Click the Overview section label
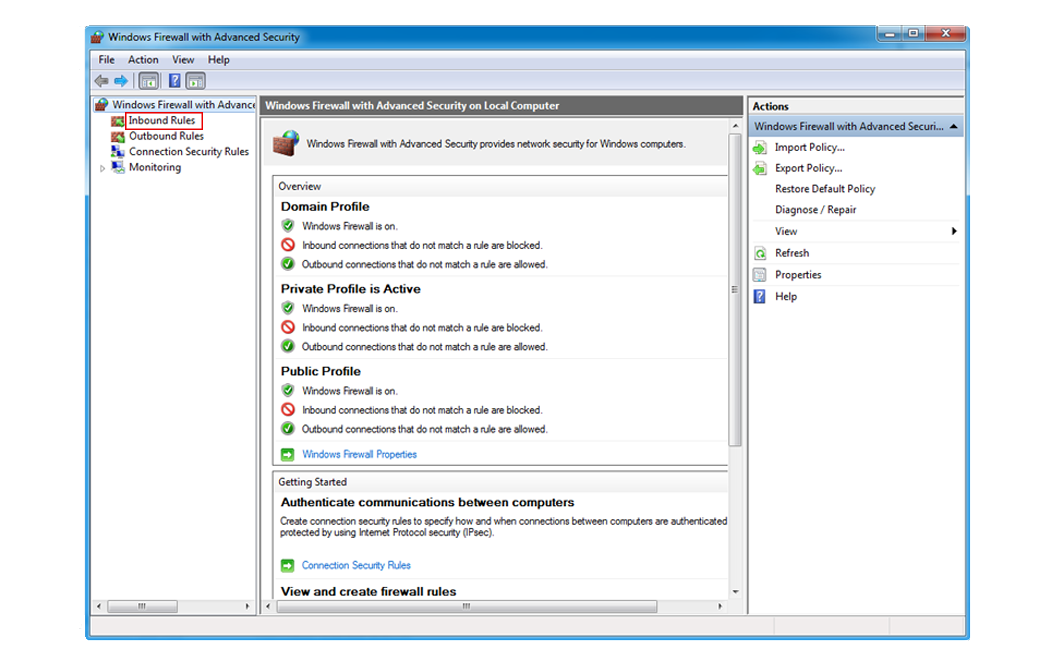The height and width of the screenshot is (665, 1049). (x=300, y=186)
